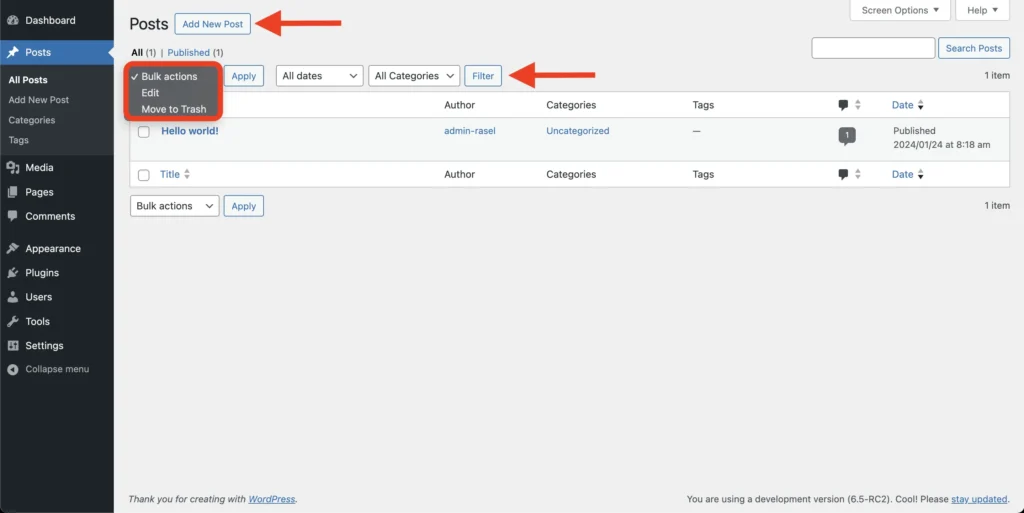Open Categories submenu item
The height and width of the screenshot is (513, 1024).
pyautogui.click(x=32, y=120)
